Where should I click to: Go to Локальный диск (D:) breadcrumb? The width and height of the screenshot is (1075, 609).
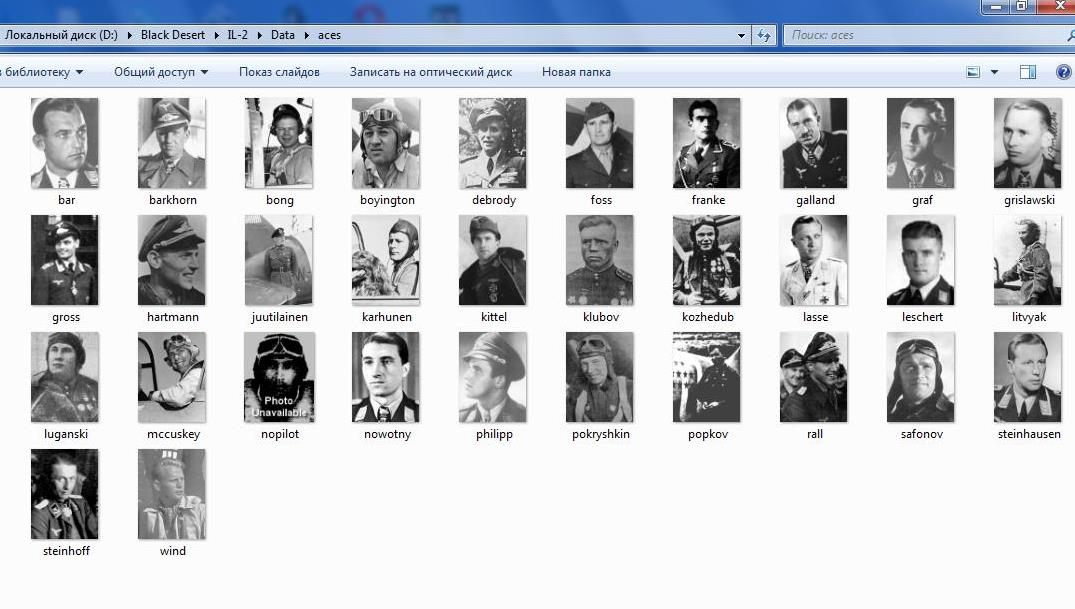[60, 35]
